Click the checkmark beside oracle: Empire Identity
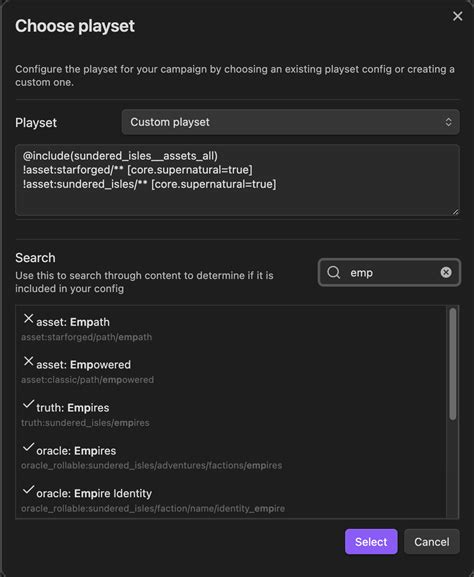 click(x=28, y=490)
